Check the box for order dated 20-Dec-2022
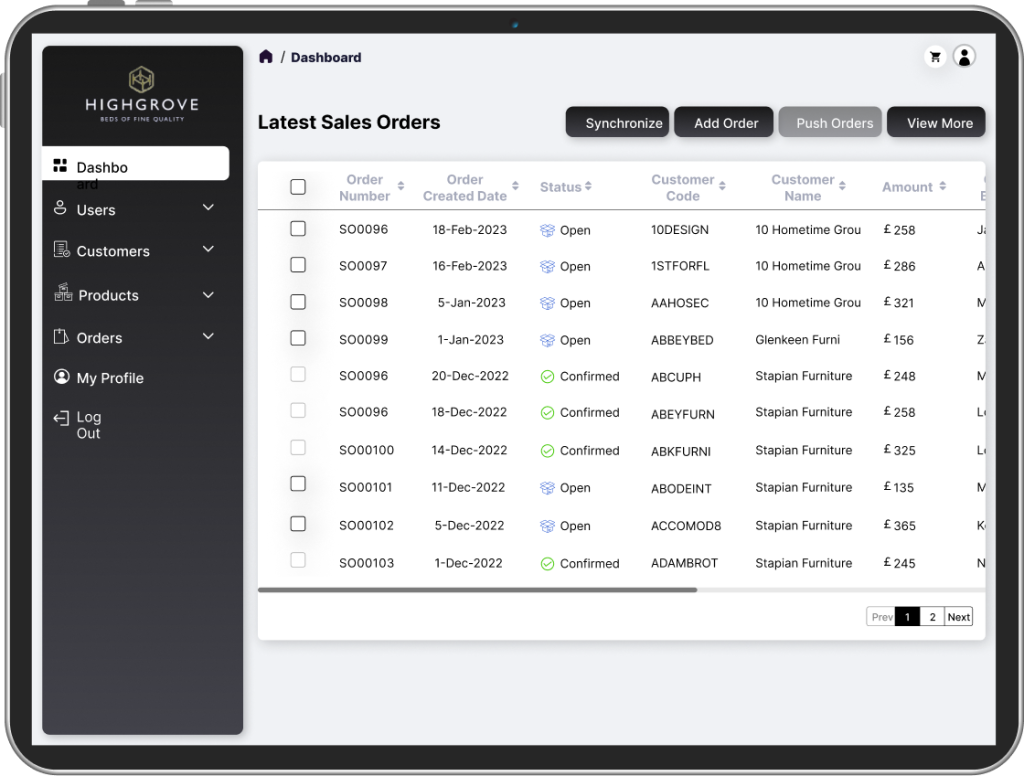1024x776 pixels. [298, 374]
